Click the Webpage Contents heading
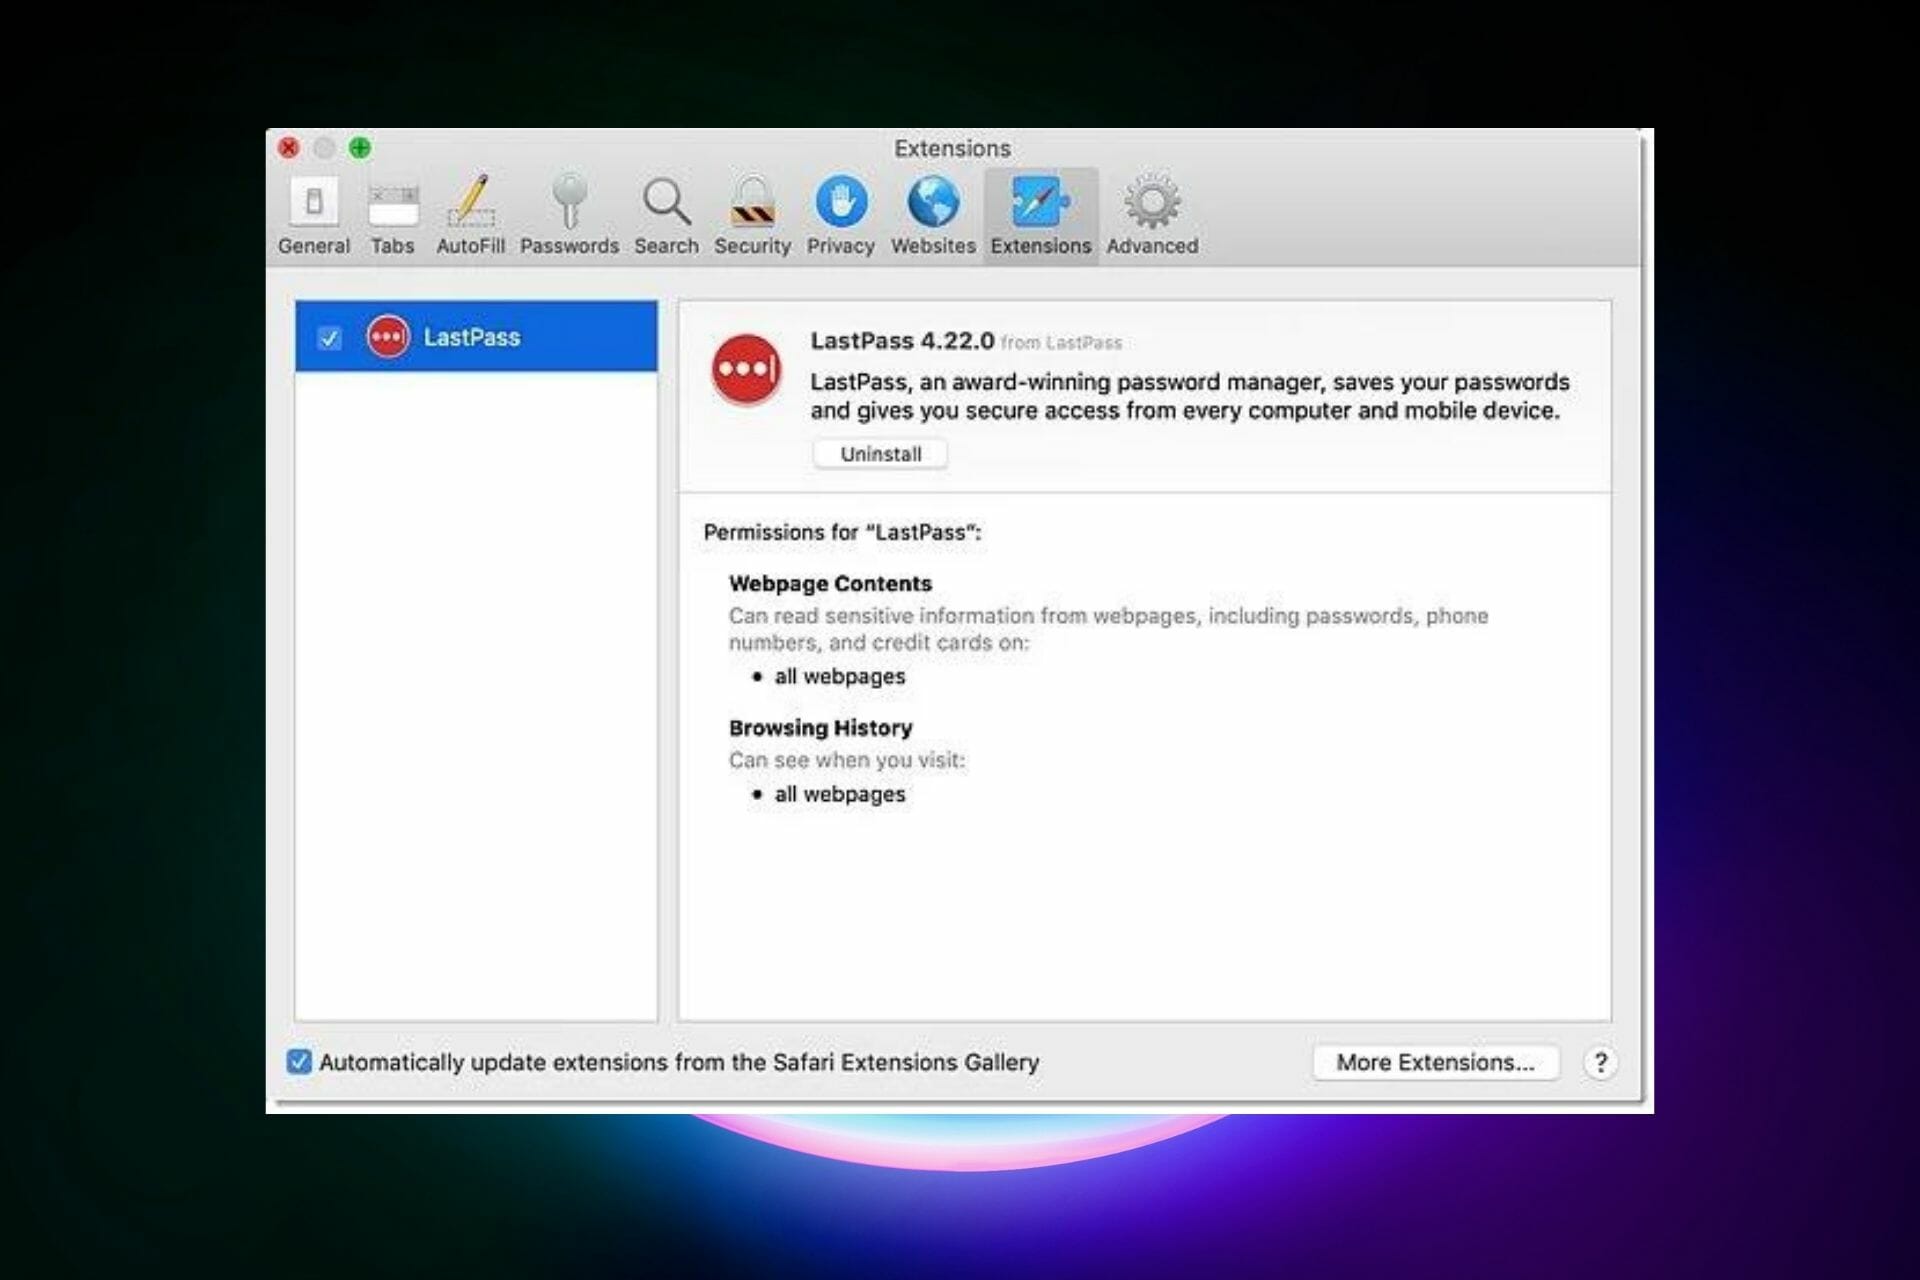The height and width of the screenshot is (1280, 1920). [830, 583]
